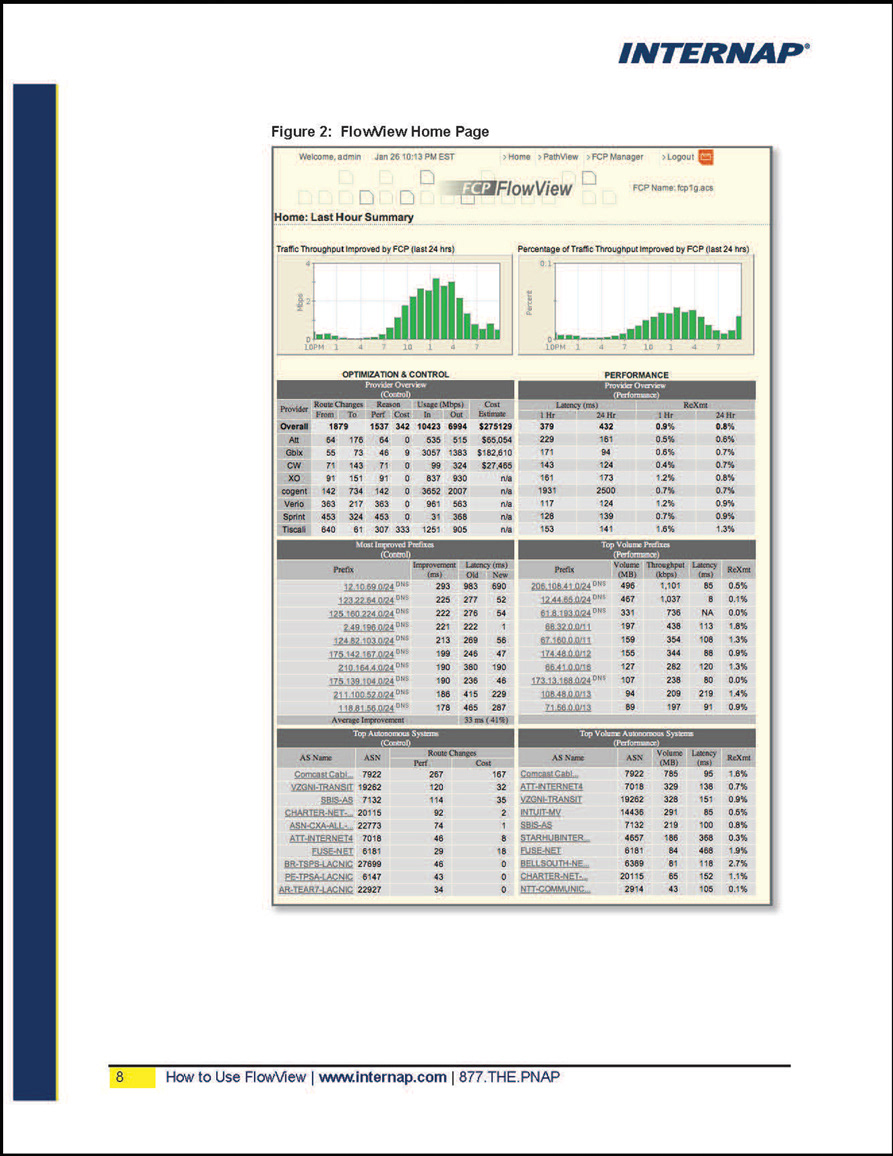
Task: Open prefix 2.49.196.0/24 link
Action: [369, 627]
